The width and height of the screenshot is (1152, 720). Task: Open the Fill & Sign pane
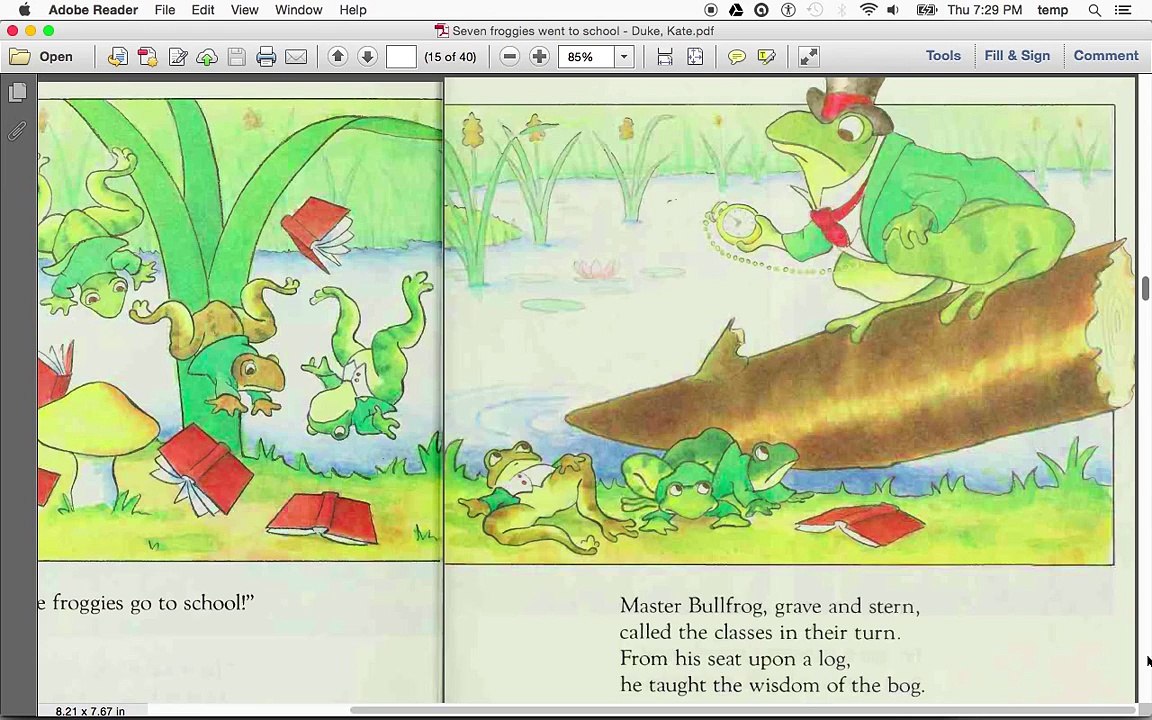1017,56
